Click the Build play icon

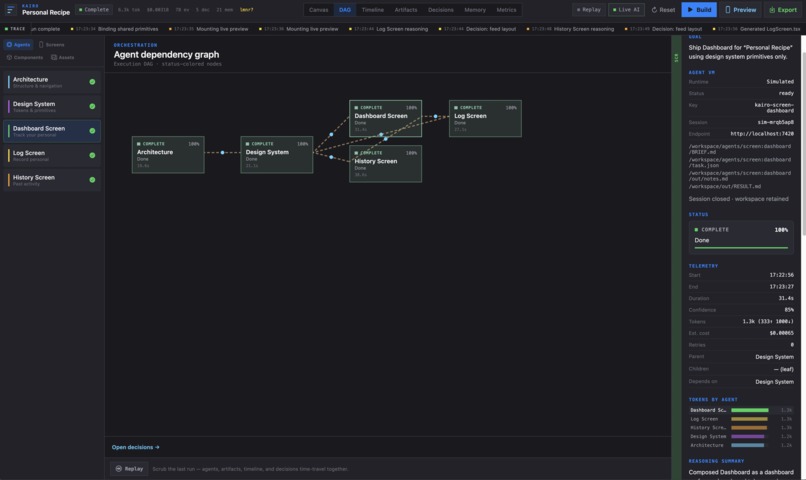tap(690, 10)
